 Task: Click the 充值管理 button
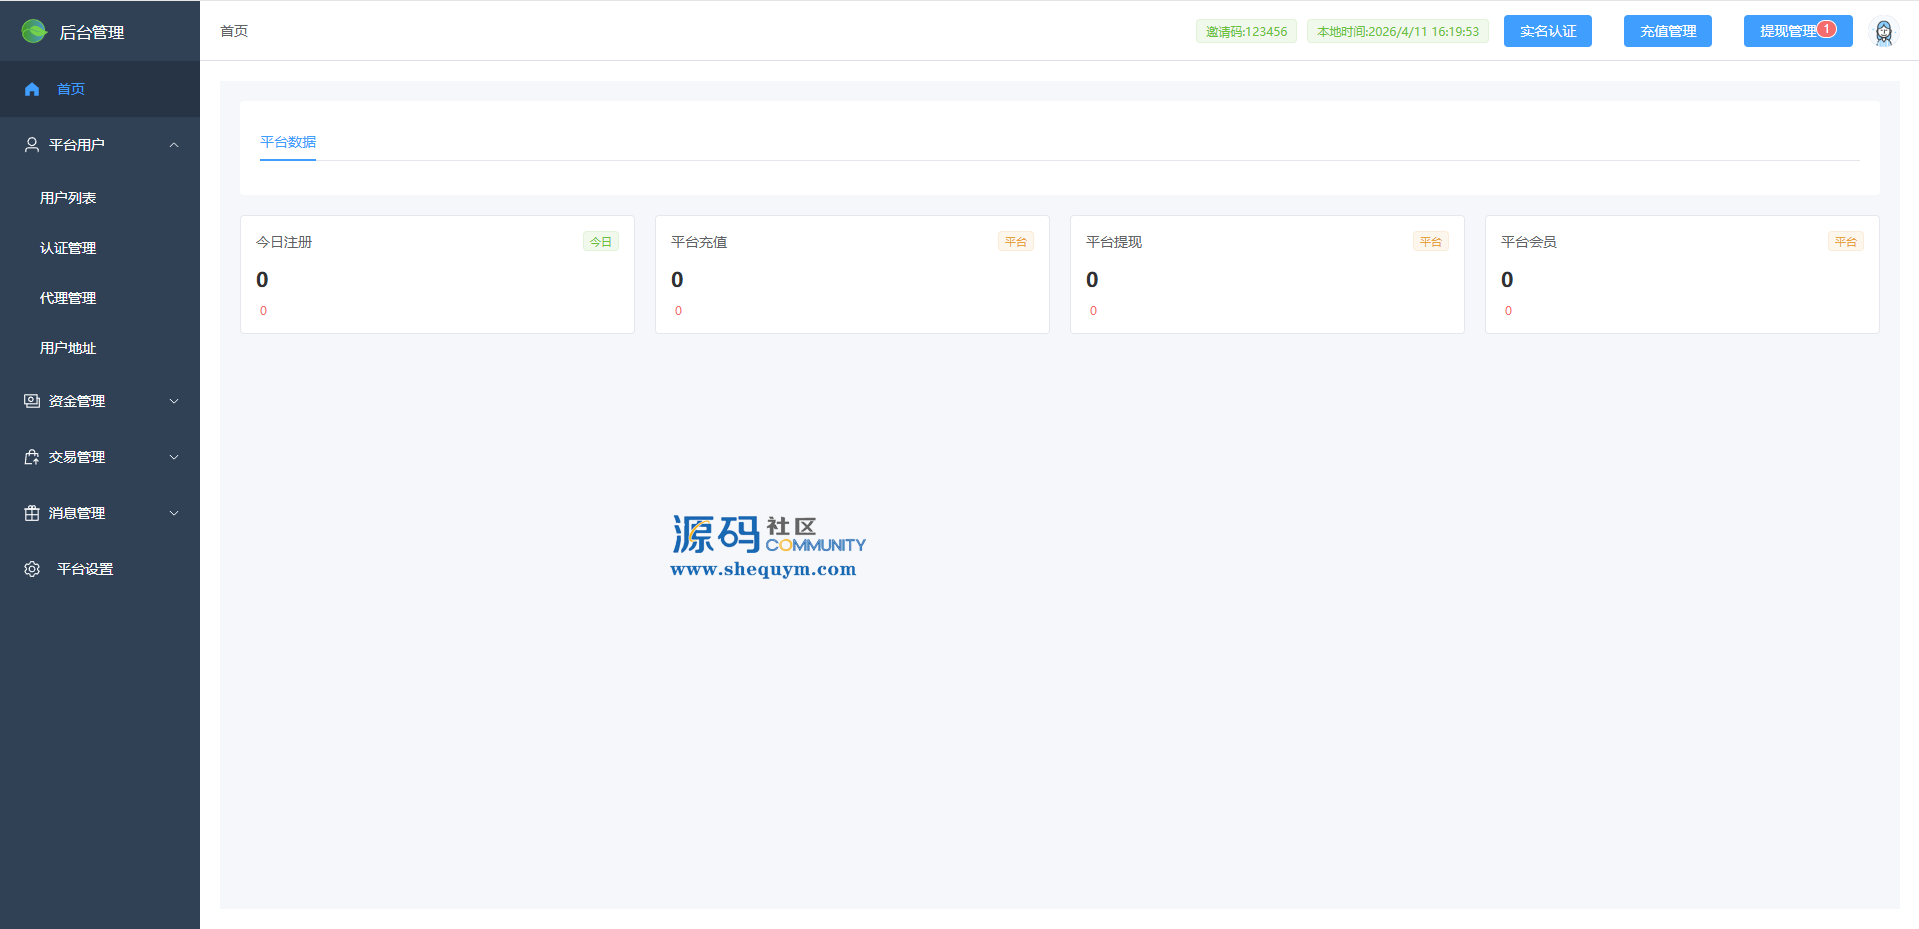1667,31
